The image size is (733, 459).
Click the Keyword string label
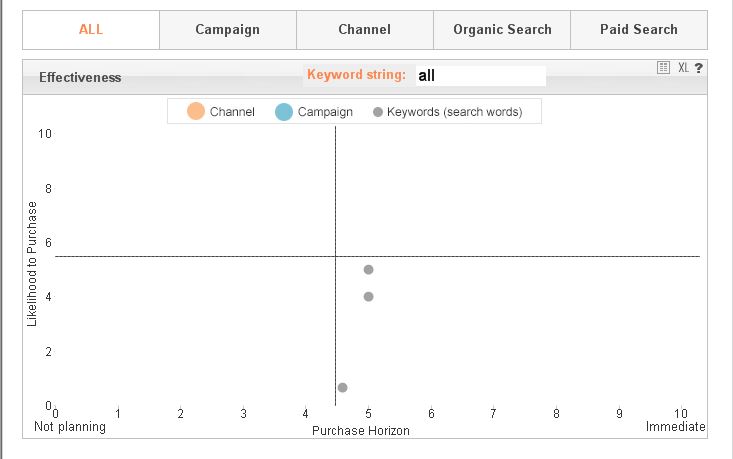click(356, 75)
